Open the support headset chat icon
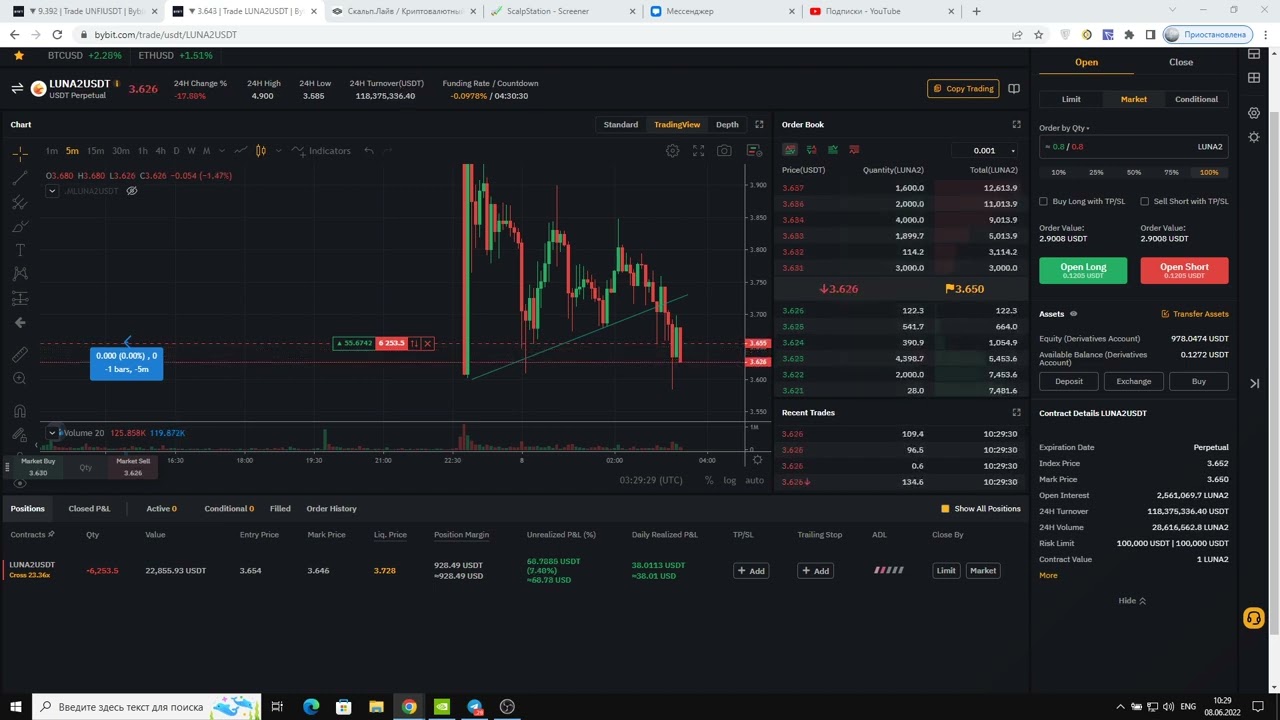 coord(1253,619)
